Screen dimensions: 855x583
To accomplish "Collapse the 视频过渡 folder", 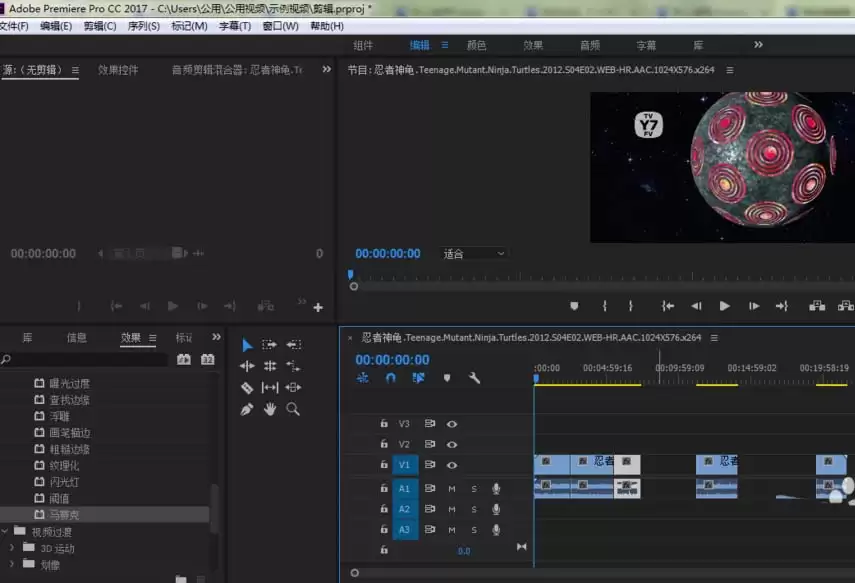I will point(5,532).
